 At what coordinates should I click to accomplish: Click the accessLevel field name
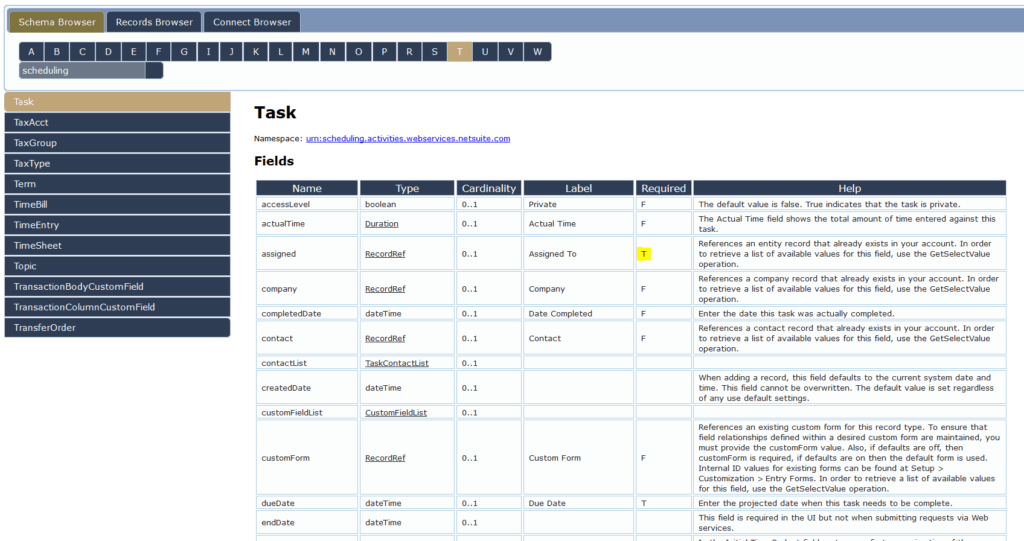pyautogui.click(x=285, y=205)
